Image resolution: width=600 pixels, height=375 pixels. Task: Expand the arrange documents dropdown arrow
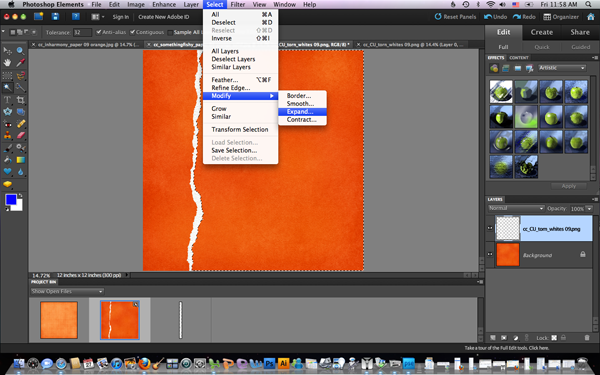[x=103, y=17]
